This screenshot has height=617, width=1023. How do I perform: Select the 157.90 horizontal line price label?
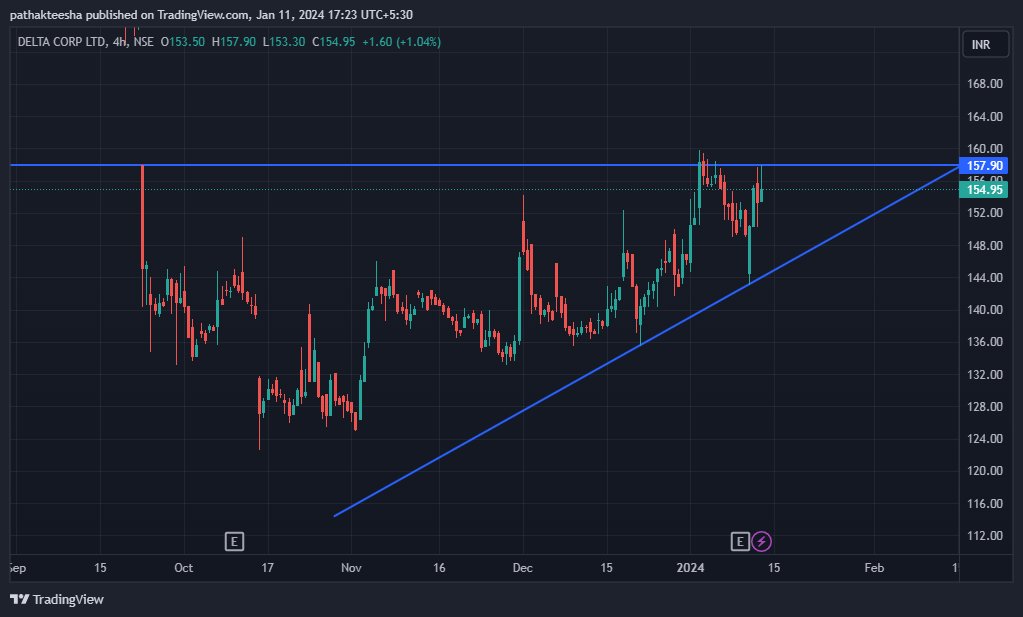click(x=984, y=166)
